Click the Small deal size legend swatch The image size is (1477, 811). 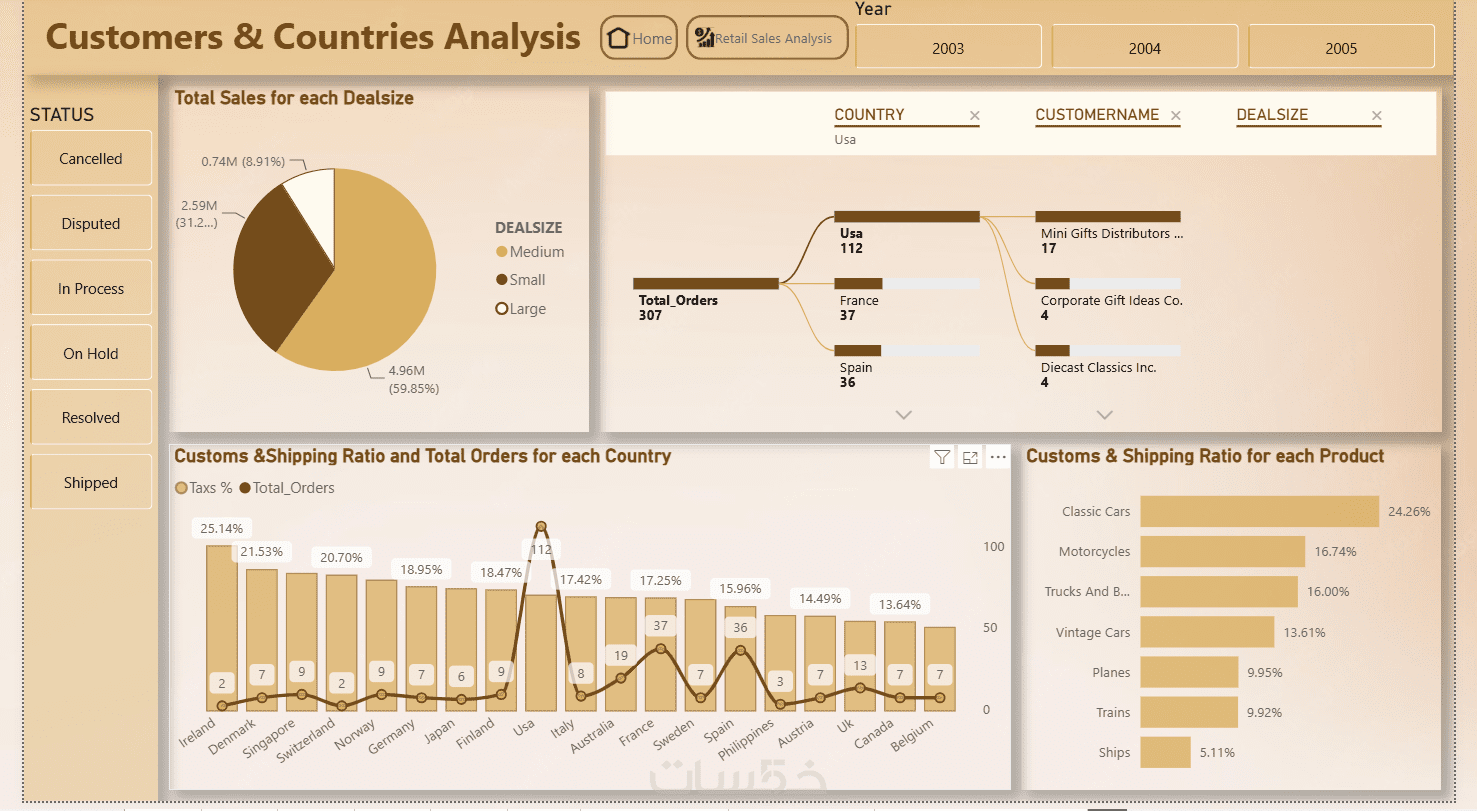pos(501,280)
